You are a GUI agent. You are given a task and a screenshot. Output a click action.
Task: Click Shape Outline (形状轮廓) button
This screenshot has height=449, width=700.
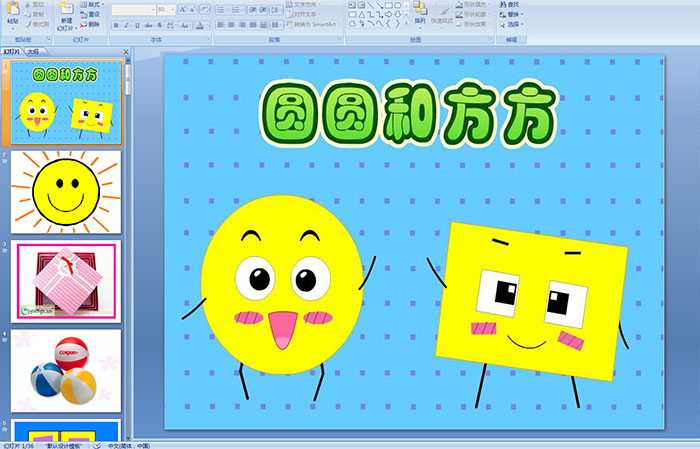[473, 14]
